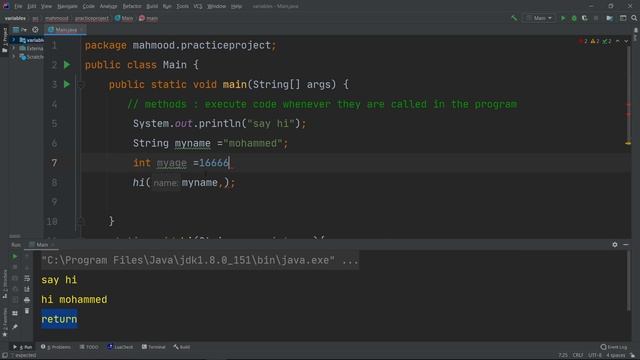Image resolution: width=640 pixels, height=360 pixels.
Task: Open the Build menu
Action: 152,6
